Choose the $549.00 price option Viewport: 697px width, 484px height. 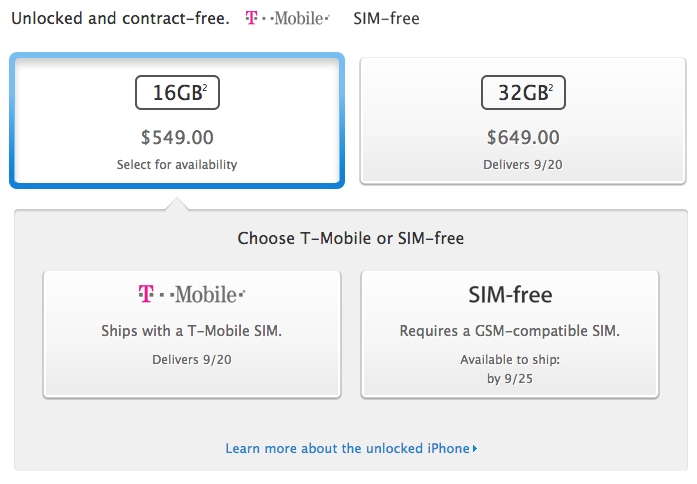[177, 137]
